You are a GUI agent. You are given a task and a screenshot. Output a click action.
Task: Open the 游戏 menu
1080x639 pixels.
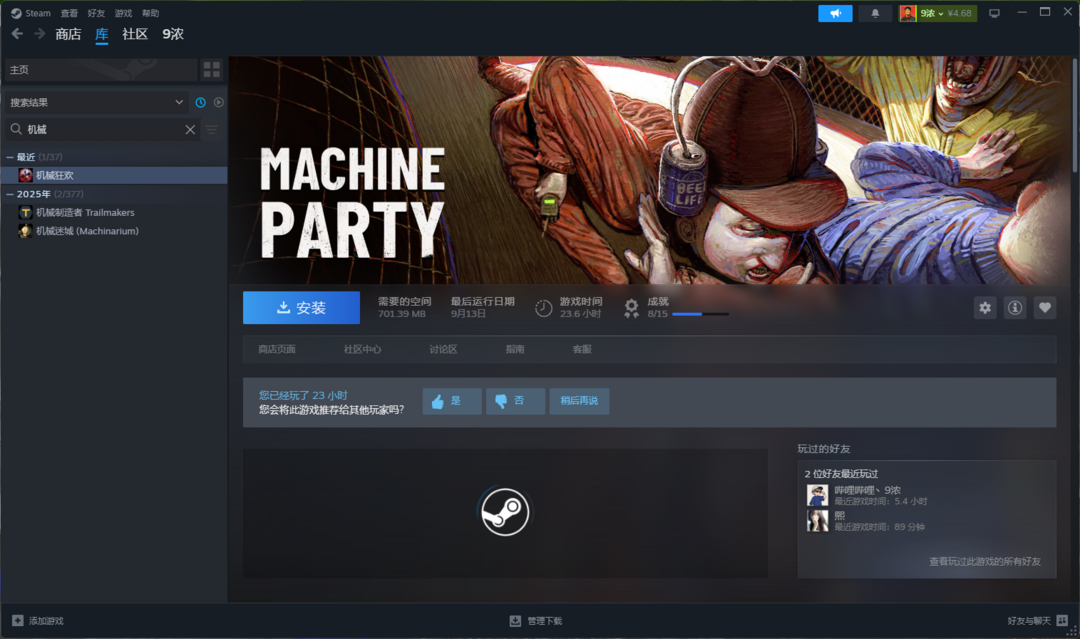[123, 13]
